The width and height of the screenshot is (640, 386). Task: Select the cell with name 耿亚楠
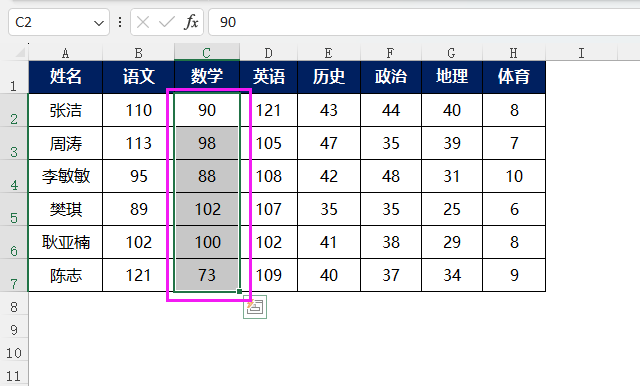tap(65, 242)
